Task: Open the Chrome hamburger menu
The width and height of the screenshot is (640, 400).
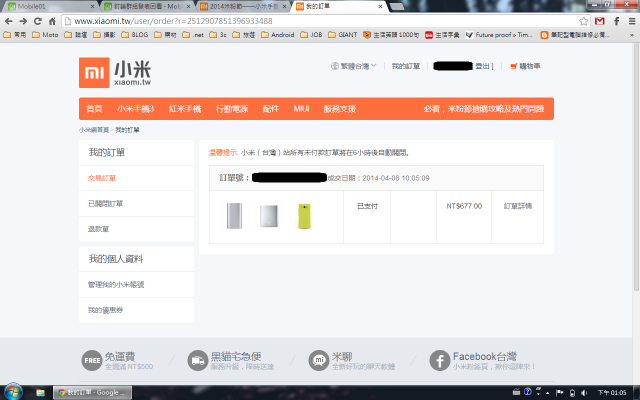Action: tap(632, 21)
